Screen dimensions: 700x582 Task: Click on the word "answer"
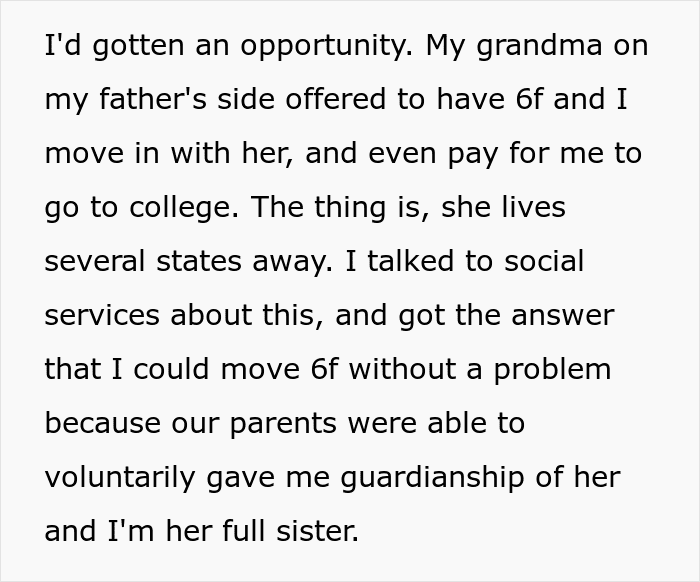coord(560,315)
